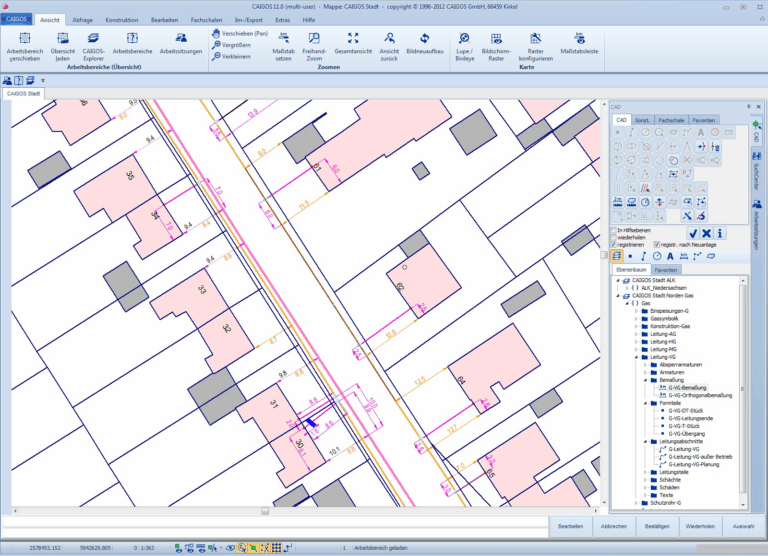Screen dimensions: 768x556
Task: Collapse the Leitungsabschnitte tree node
Action: [645, 441]
